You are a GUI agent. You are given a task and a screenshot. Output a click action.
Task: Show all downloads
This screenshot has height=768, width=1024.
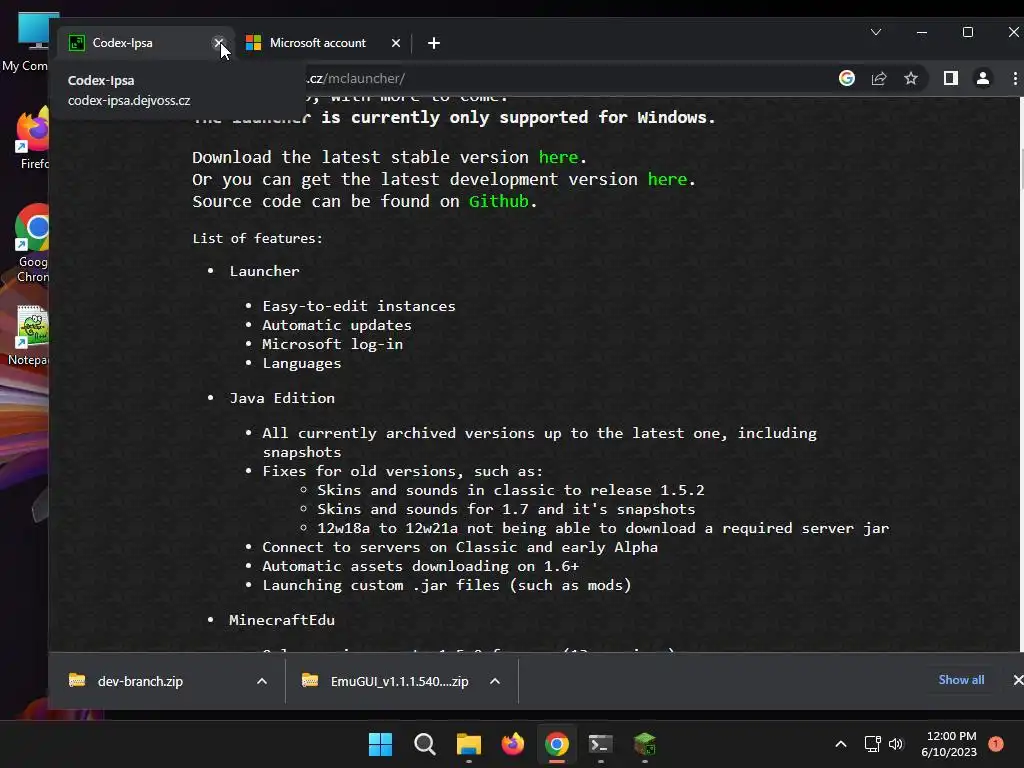tap(961, 680)
